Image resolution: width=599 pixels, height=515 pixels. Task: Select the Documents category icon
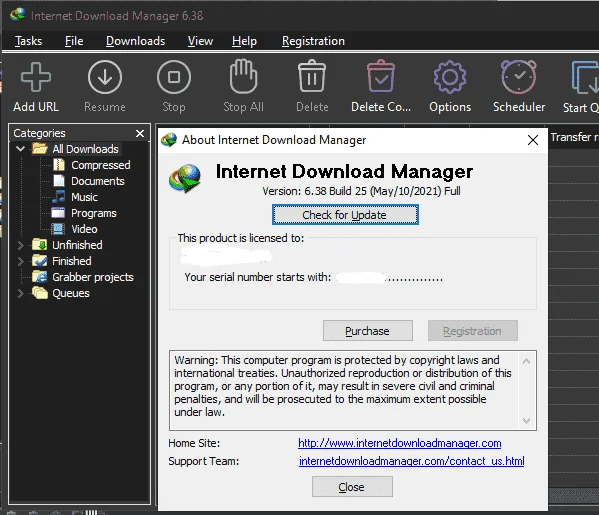[x=59, y=181]
